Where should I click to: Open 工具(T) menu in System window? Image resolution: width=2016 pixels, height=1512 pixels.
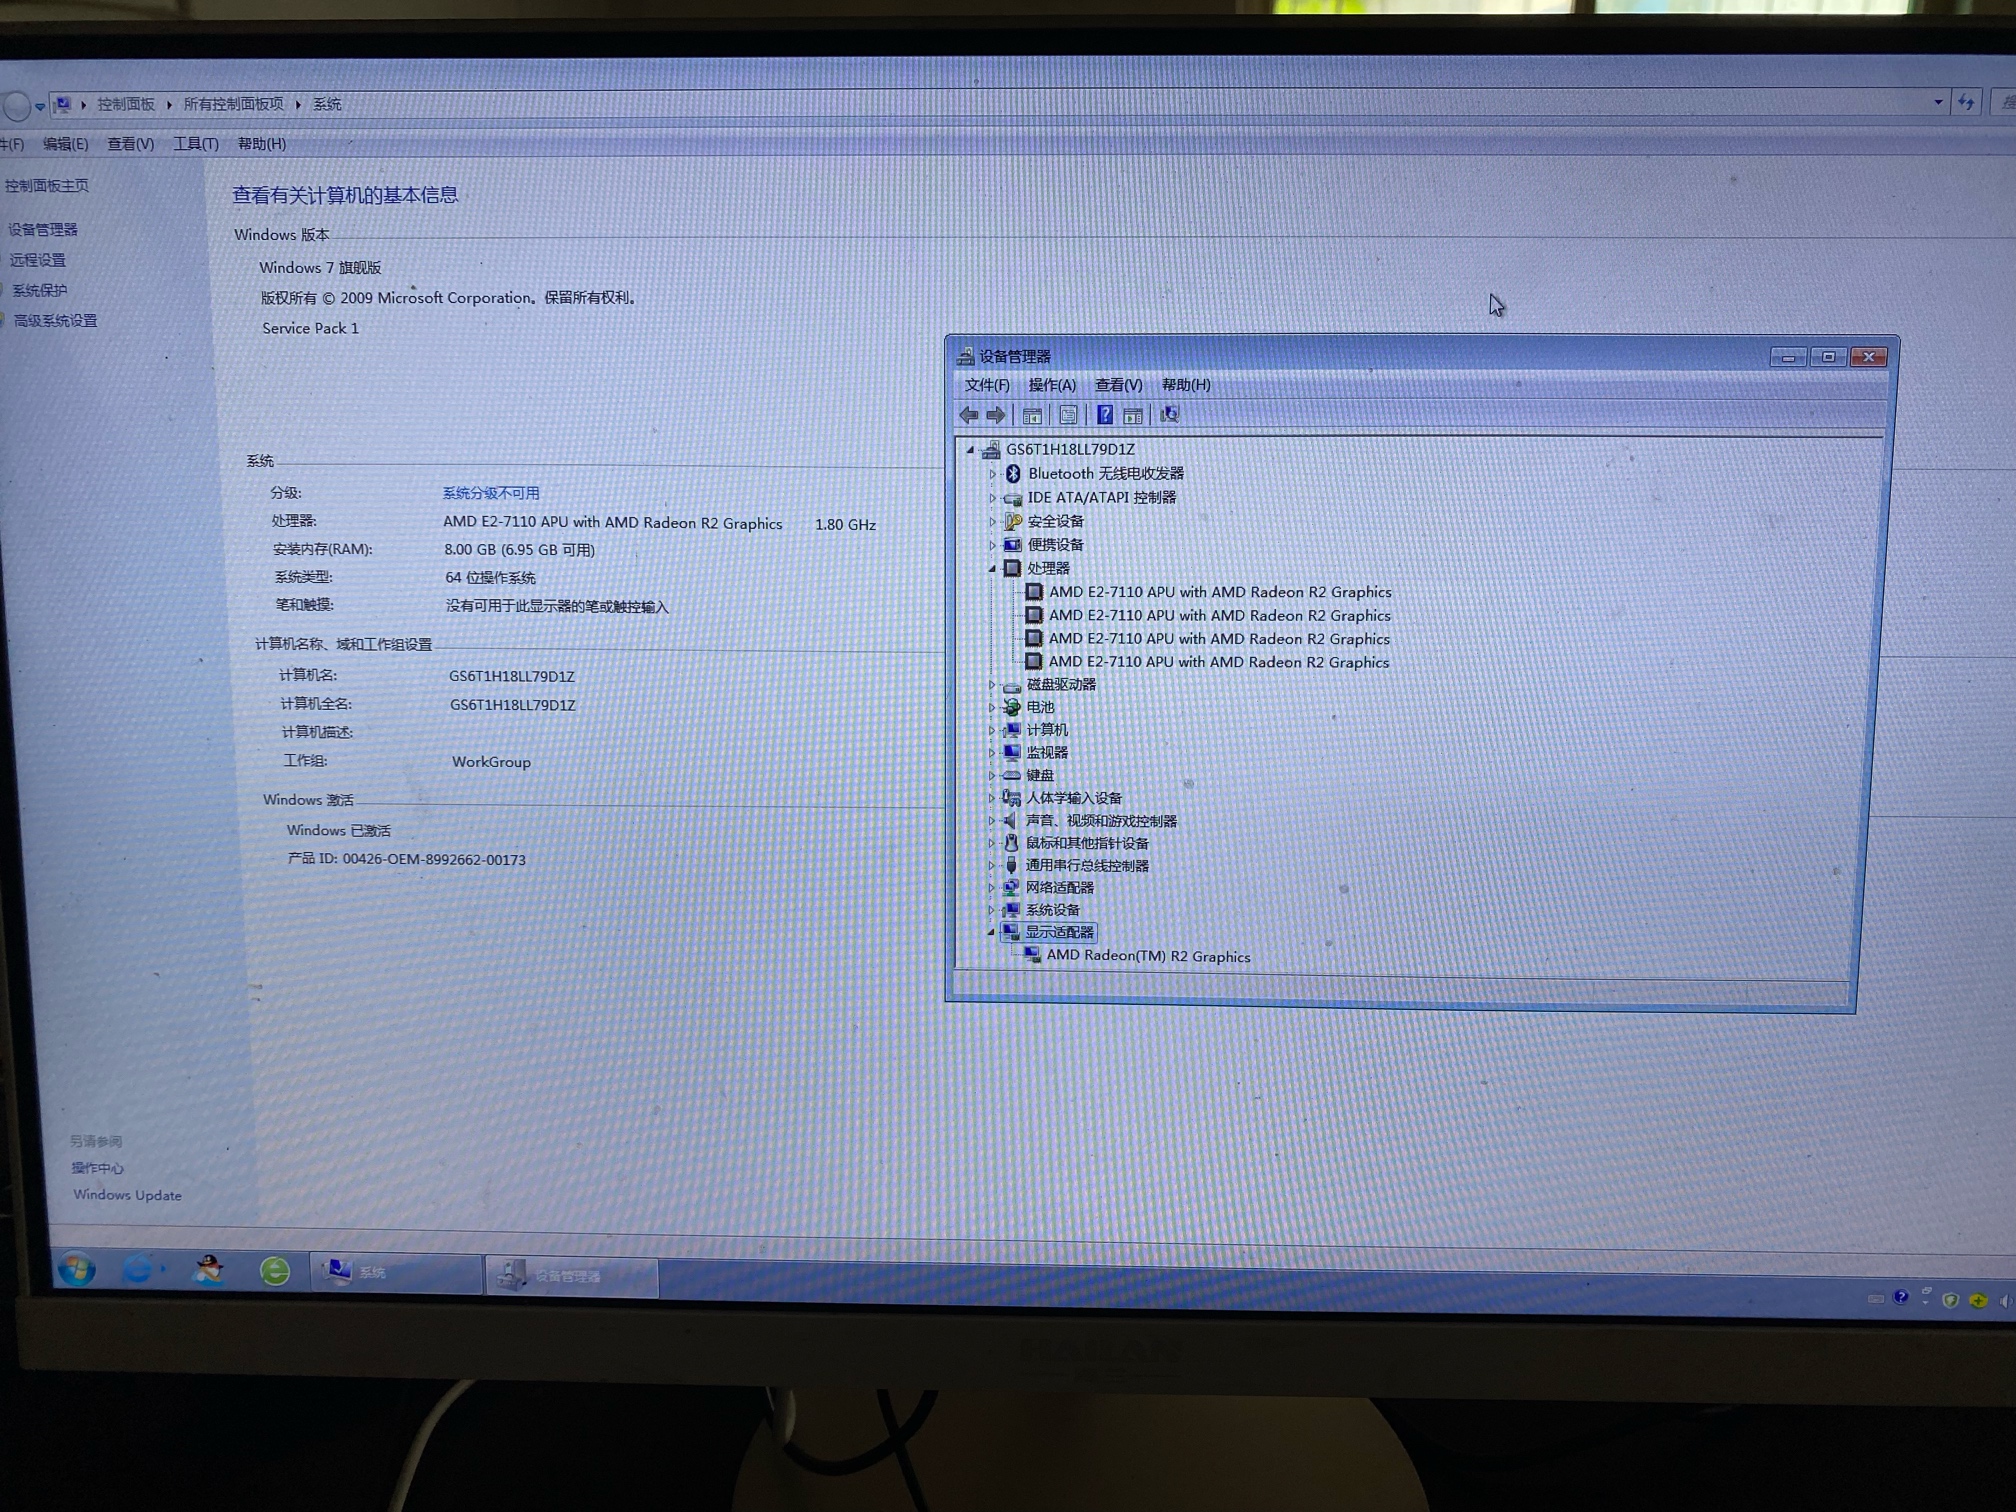point(196,144)
